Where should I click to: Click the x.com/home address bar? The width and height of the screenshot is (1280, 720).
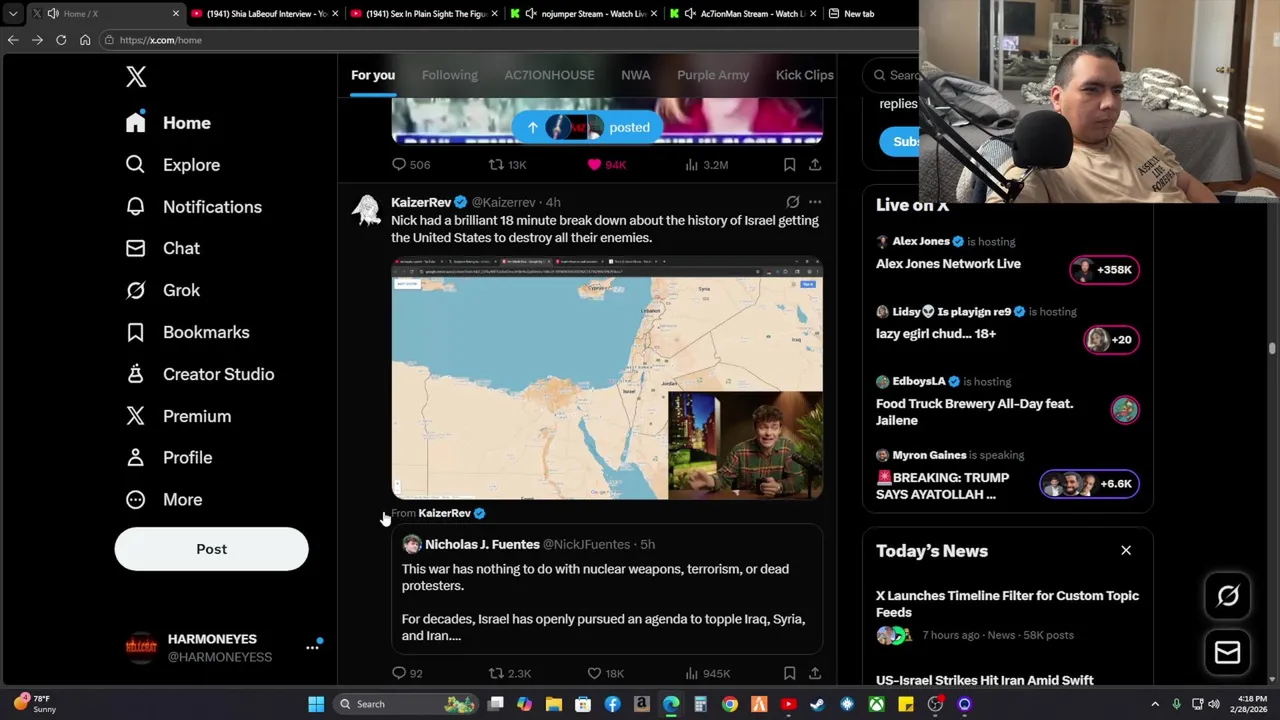click(x=510, y=40)
